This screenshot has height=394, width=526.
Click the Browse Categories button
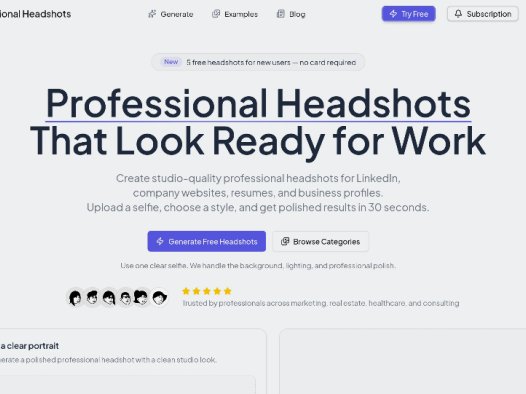(x=320, y=241)
